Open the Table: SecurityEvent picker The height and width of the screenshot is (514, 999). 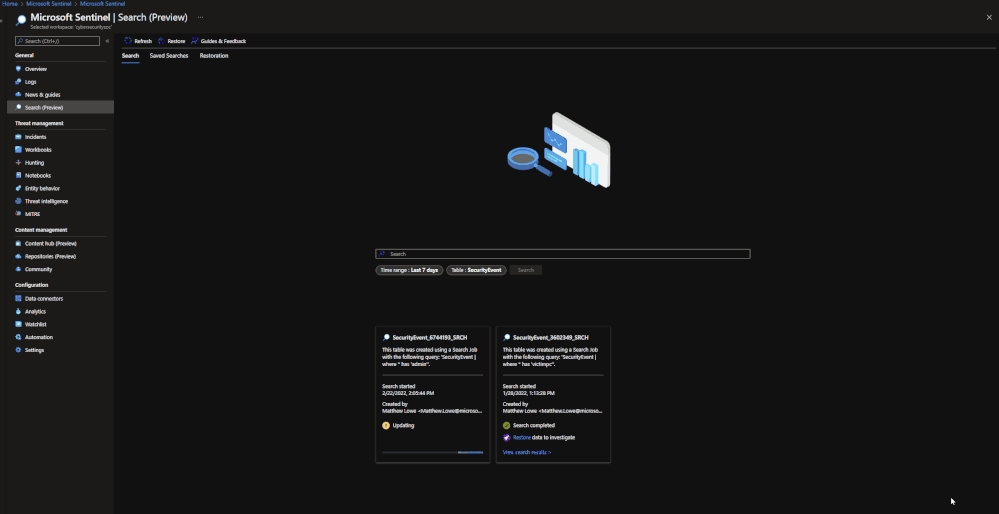(x=476, y=270)
